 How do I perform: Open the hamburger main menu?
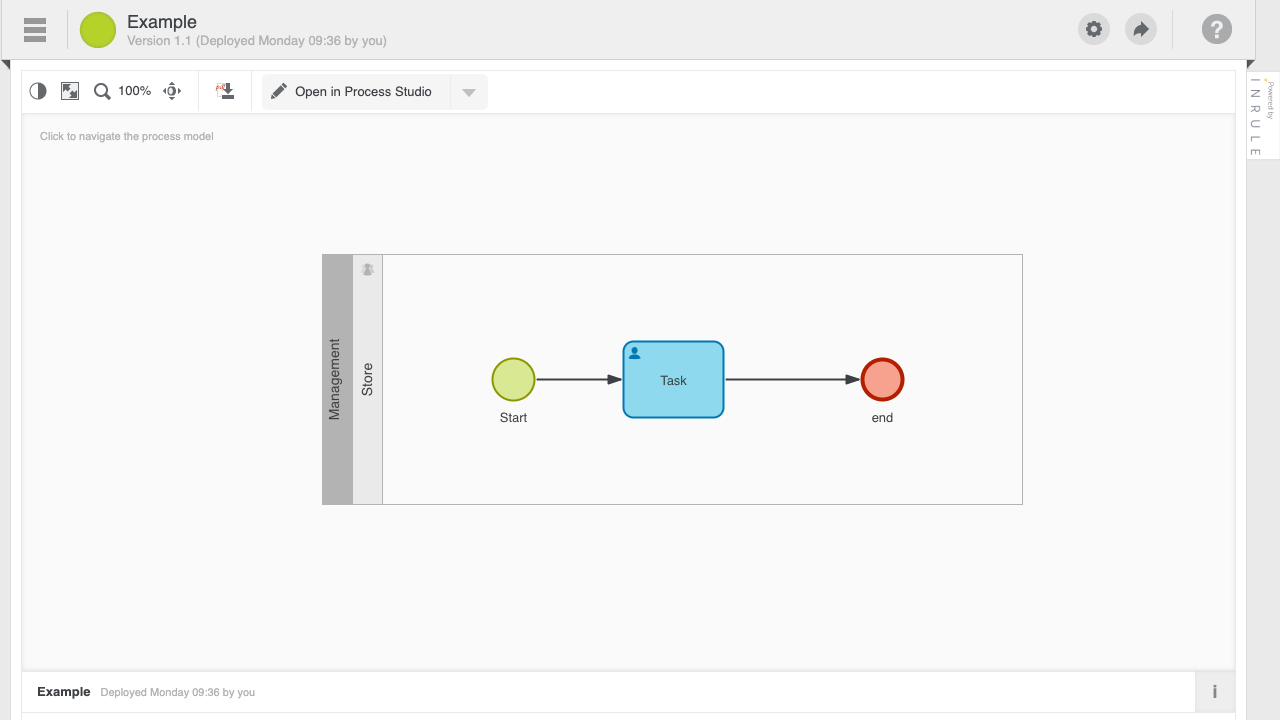(35, 30)
